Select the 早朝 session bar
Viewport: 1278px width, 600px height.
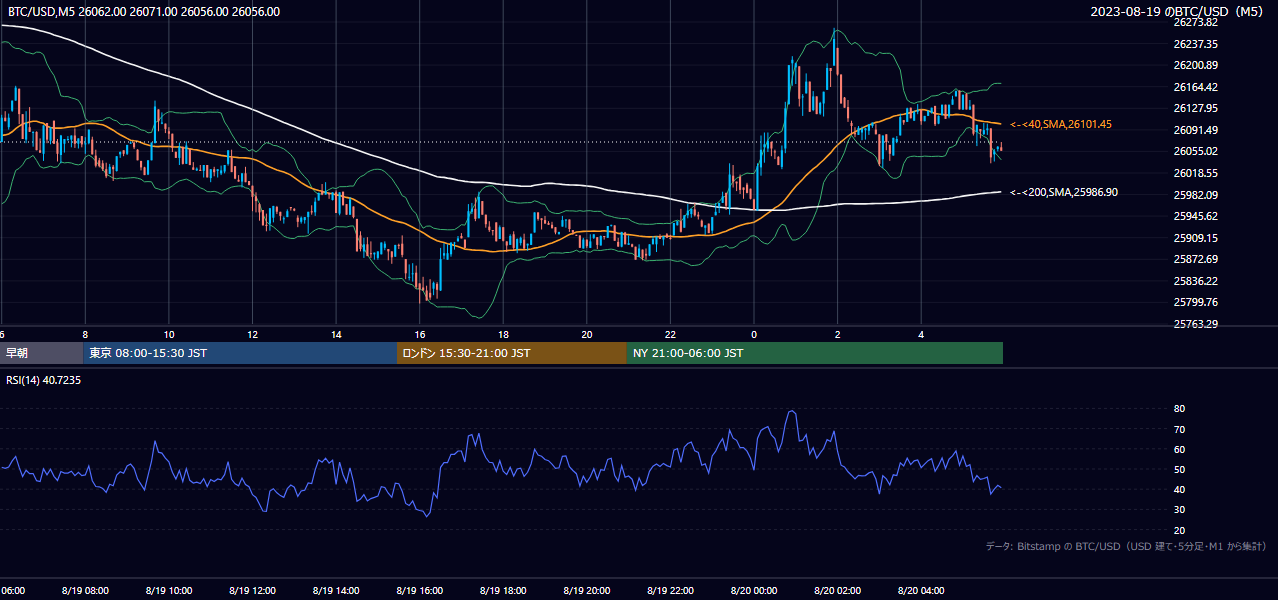point(41,353)
